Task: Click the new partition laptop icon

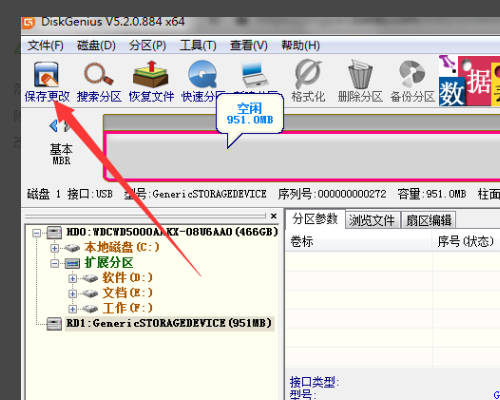Action: (255, 75)
